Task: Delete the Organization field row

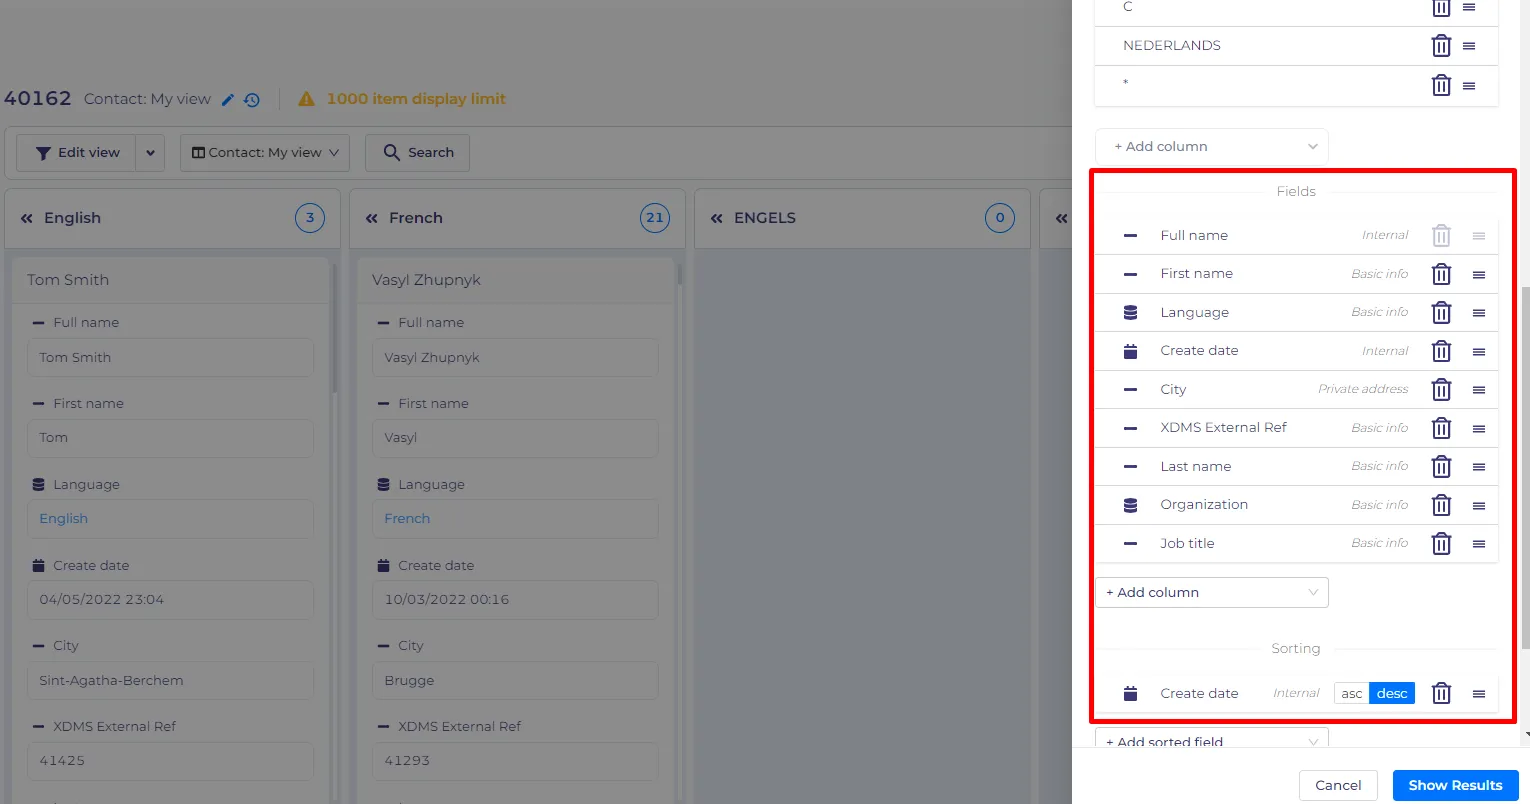Action: [1441, 505]
